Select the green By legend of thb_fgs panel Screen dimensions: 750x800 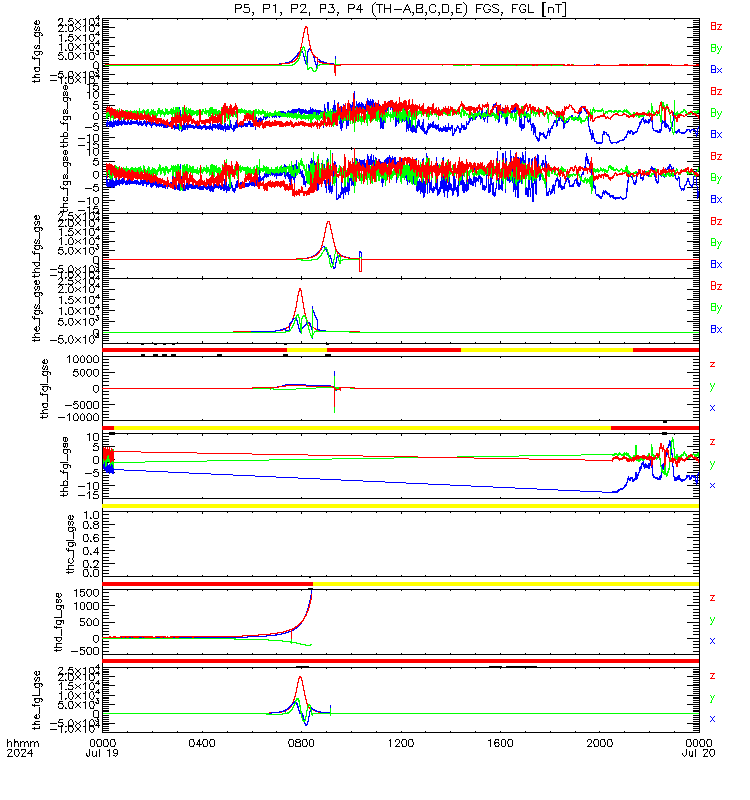pyautogui.click(x=716, y=113)
